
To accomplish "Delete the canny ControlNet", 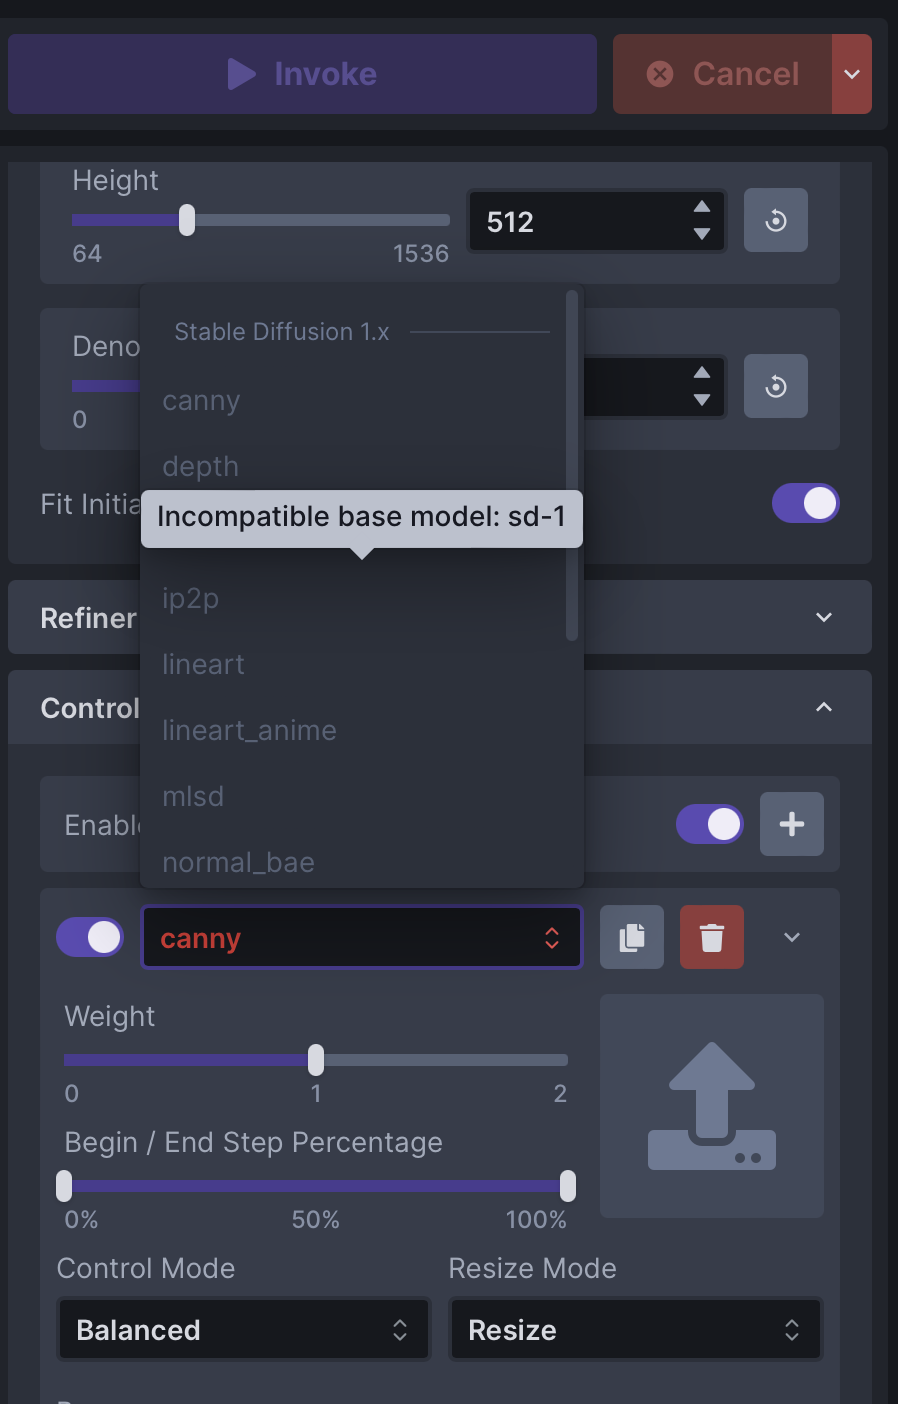I will pos(711,937).
